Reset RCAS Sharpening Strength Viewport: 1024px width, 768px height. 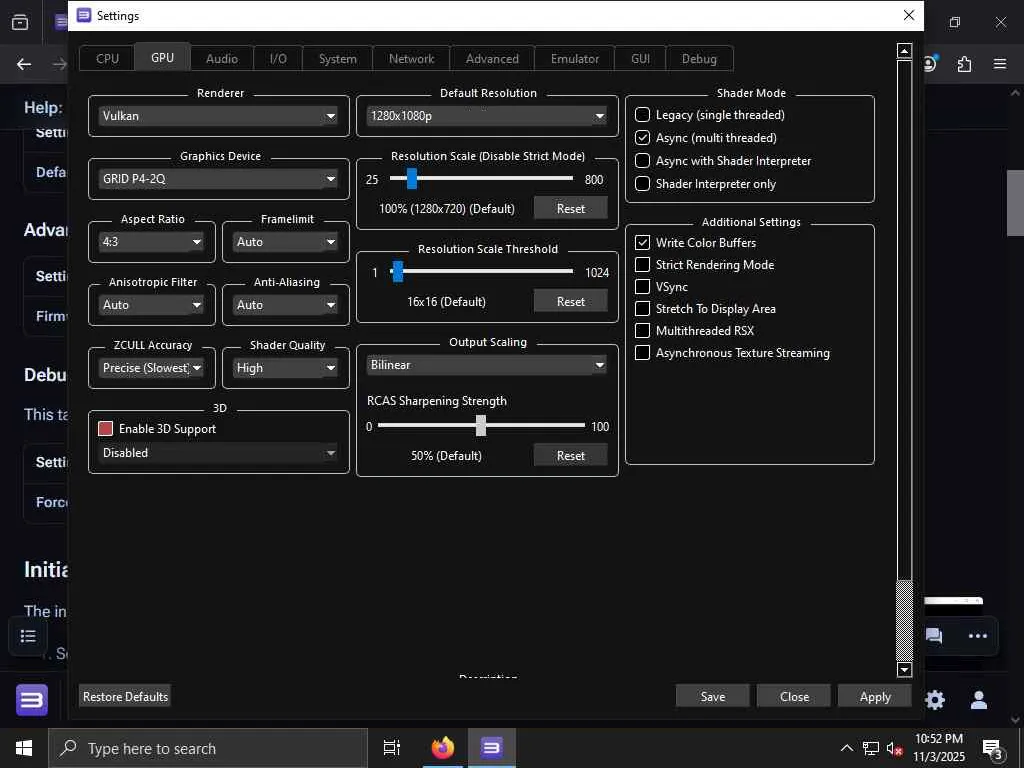tap(570, 456)
